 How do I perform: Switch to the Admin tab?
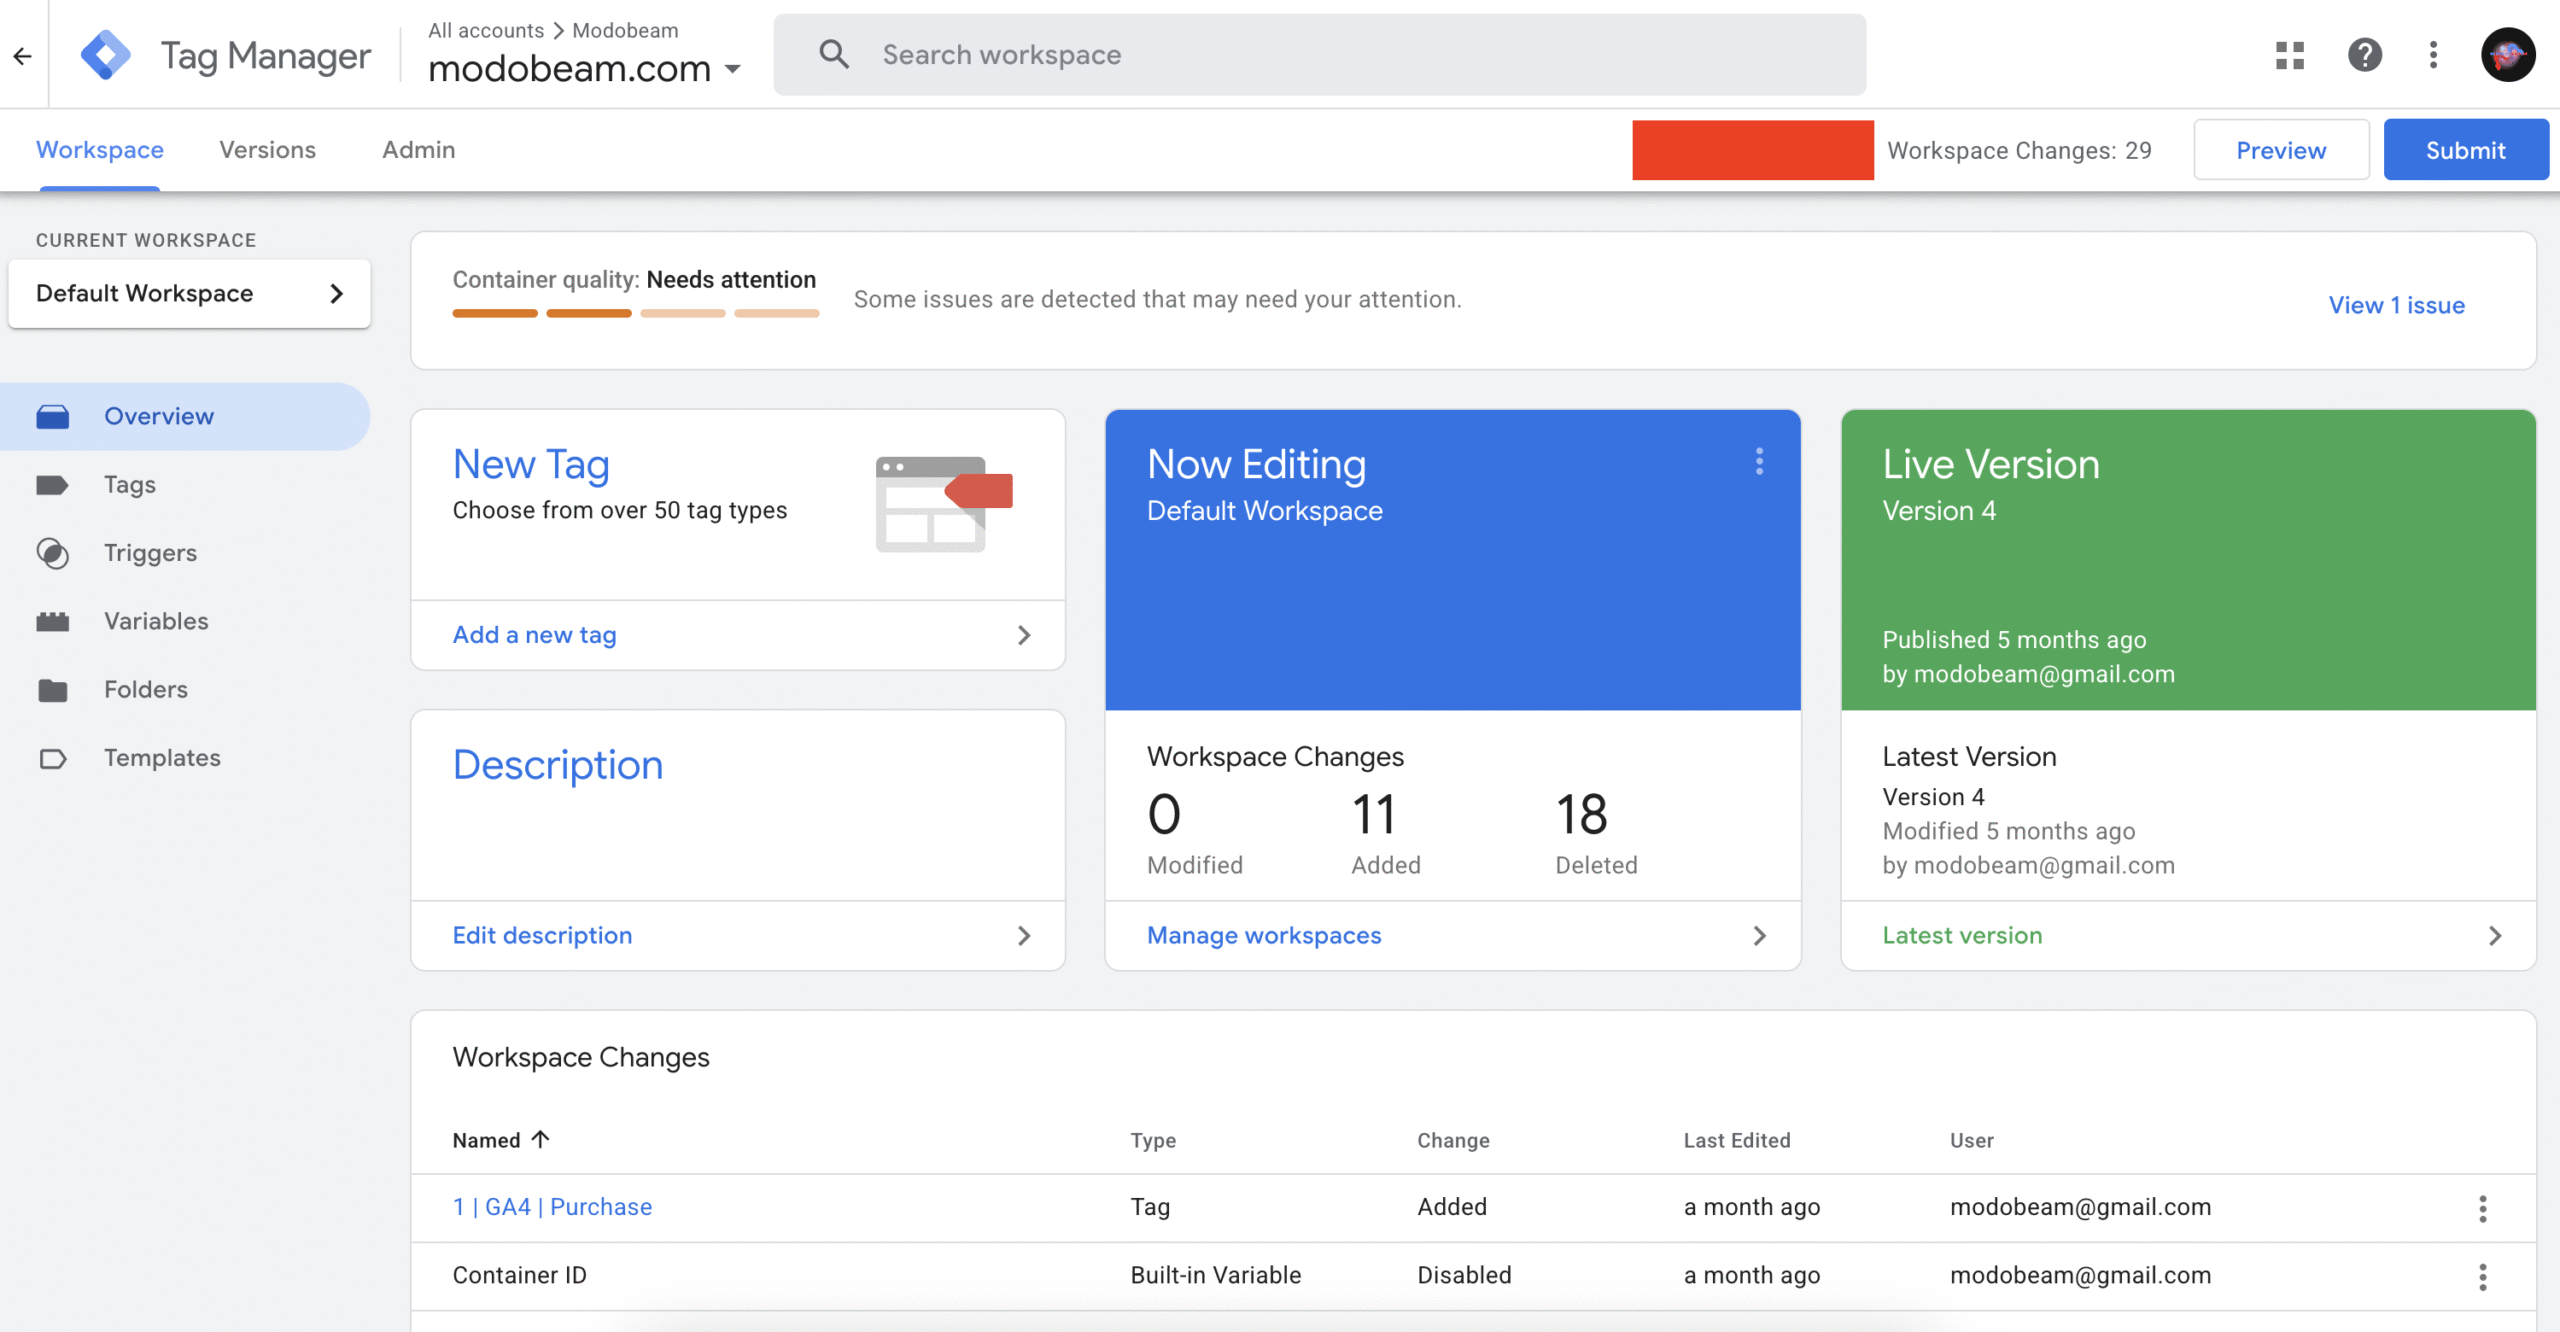(418, 149)
